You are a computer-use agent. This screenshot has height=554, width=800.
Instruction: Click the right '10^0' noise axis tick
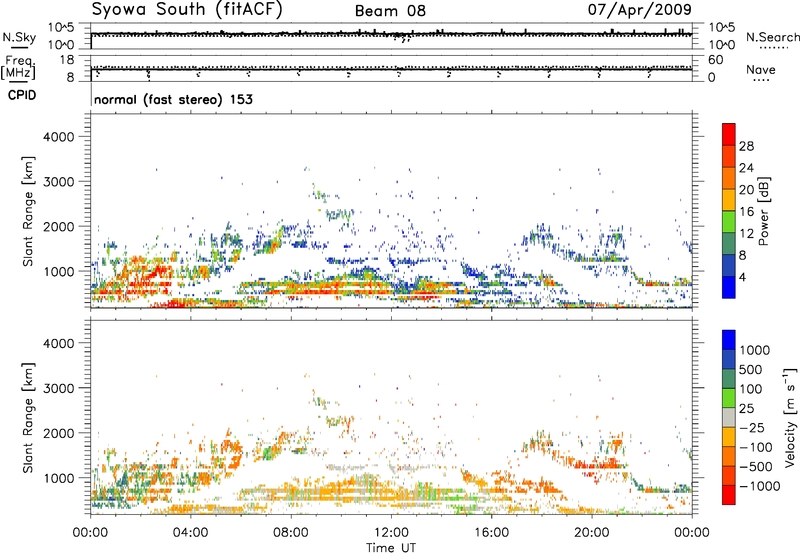coord(722,45)
